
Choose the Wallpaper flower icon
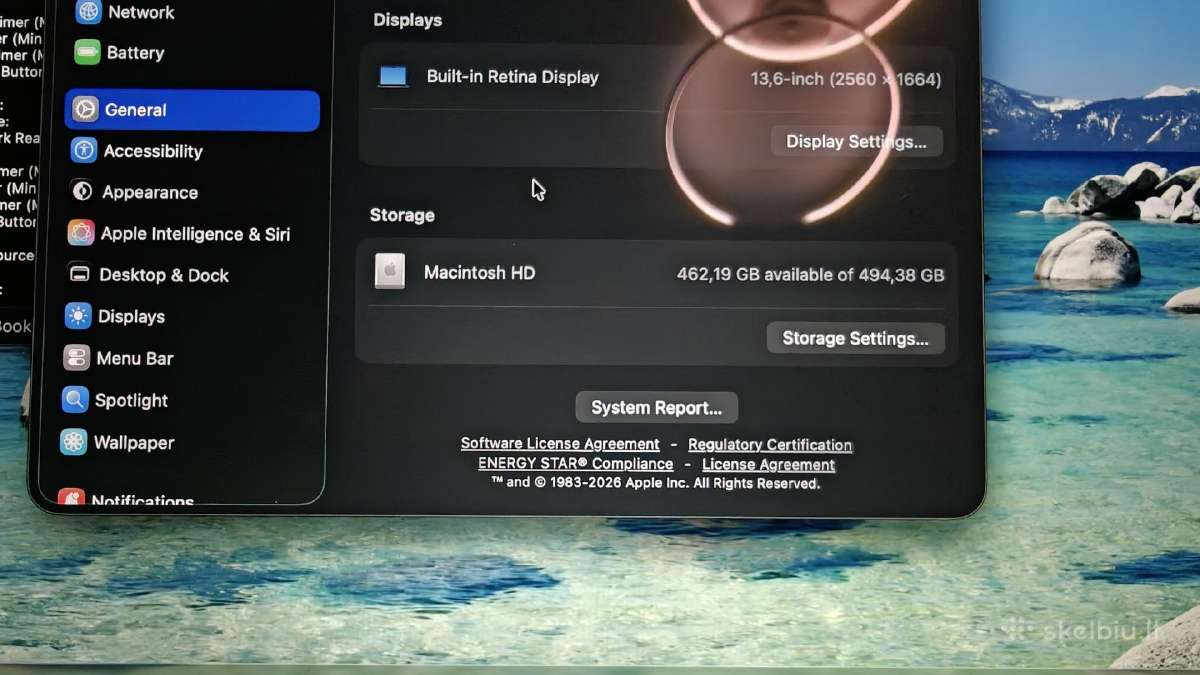coord(73,442)
